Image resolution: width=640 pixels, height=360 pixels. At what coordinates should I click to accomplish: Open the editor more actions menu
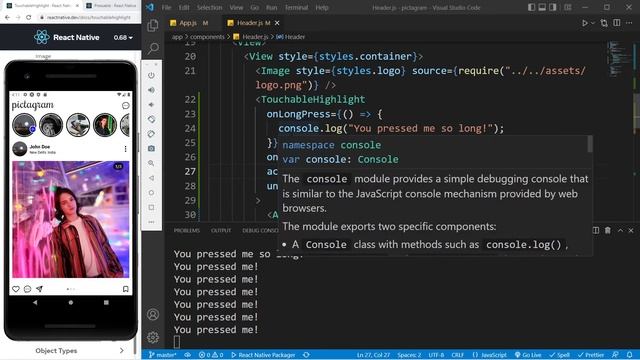click(629, 23)
